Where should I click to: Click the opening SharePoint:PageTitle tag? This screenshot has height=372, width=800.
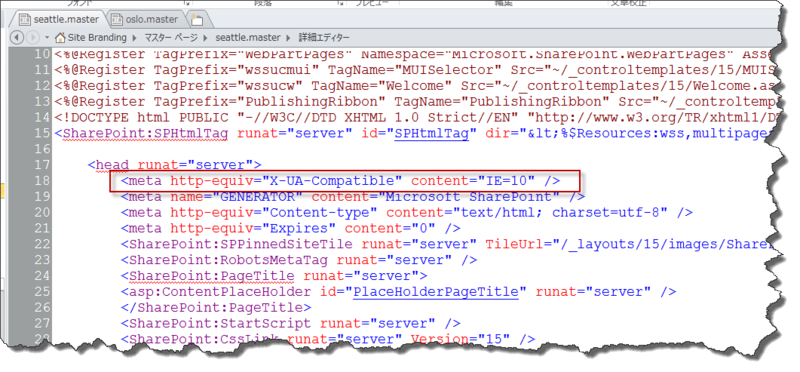(x=274, y=276)
